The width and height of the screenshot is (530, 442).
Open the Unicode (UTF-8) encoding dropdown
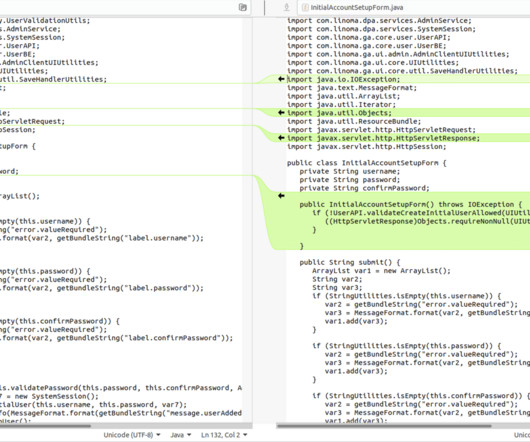(132, 435)
